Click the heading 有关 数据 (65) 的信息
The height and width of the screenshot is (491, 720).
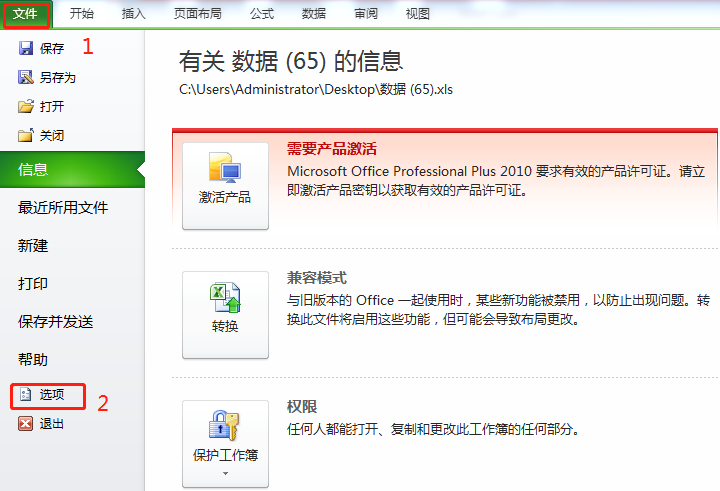point(291,61)
